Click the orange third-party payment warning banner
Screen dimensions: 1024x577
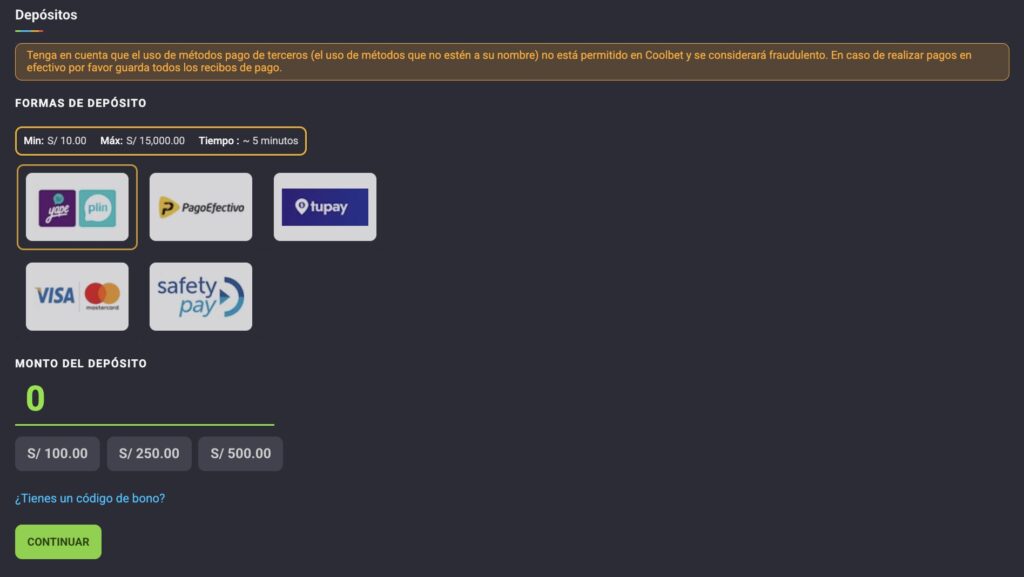coord(511,61)
